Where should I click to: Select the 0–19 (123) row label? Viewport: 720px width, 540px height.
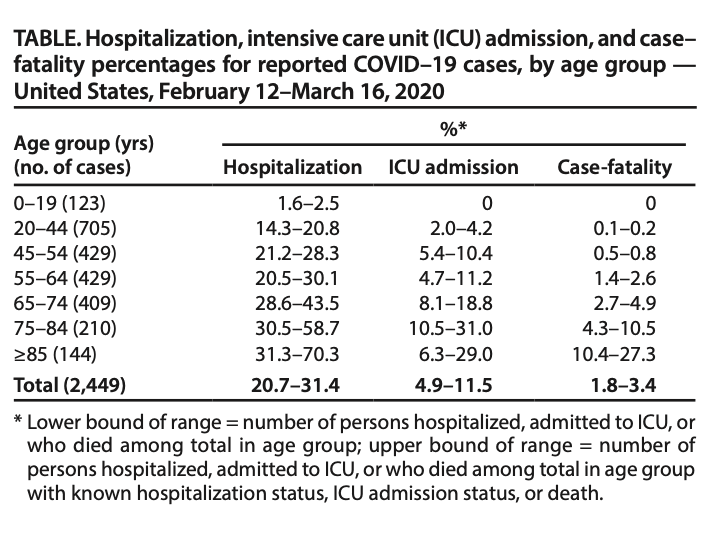[65, 203]
